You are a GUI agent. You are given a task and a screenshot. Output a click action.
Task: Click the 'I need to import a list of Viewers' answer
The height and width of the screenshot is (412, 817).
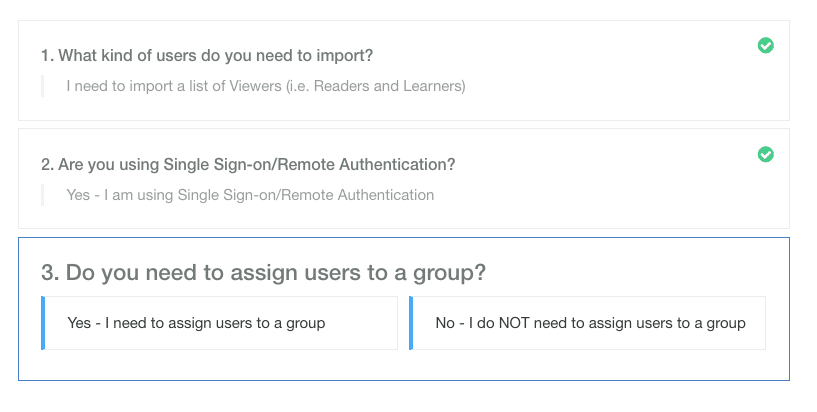click(x=266, y=86)
